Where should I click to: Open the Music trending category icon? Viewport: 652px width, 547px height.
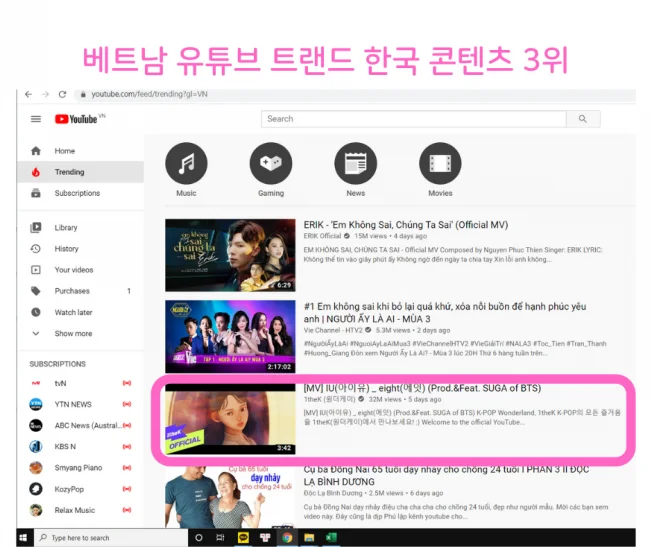[186, 163]
